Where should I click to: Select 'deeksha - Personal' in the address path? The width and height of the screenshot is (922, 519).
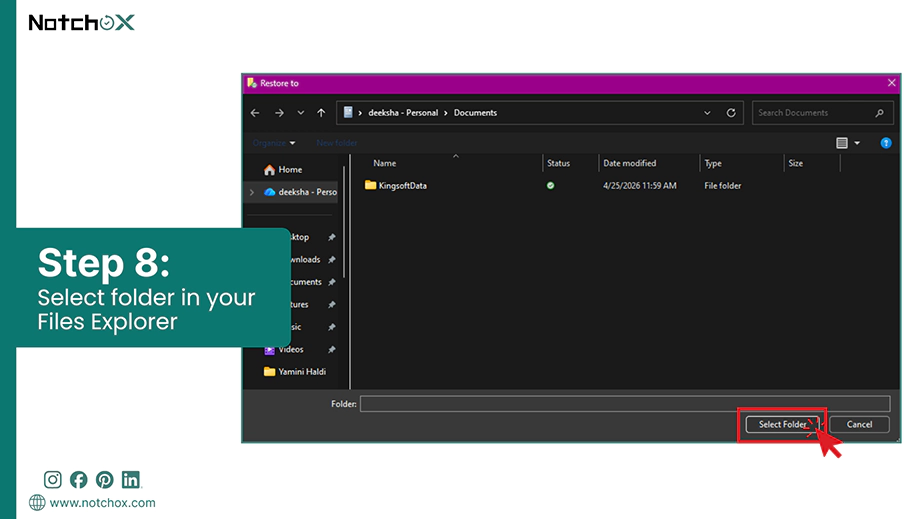403,113
